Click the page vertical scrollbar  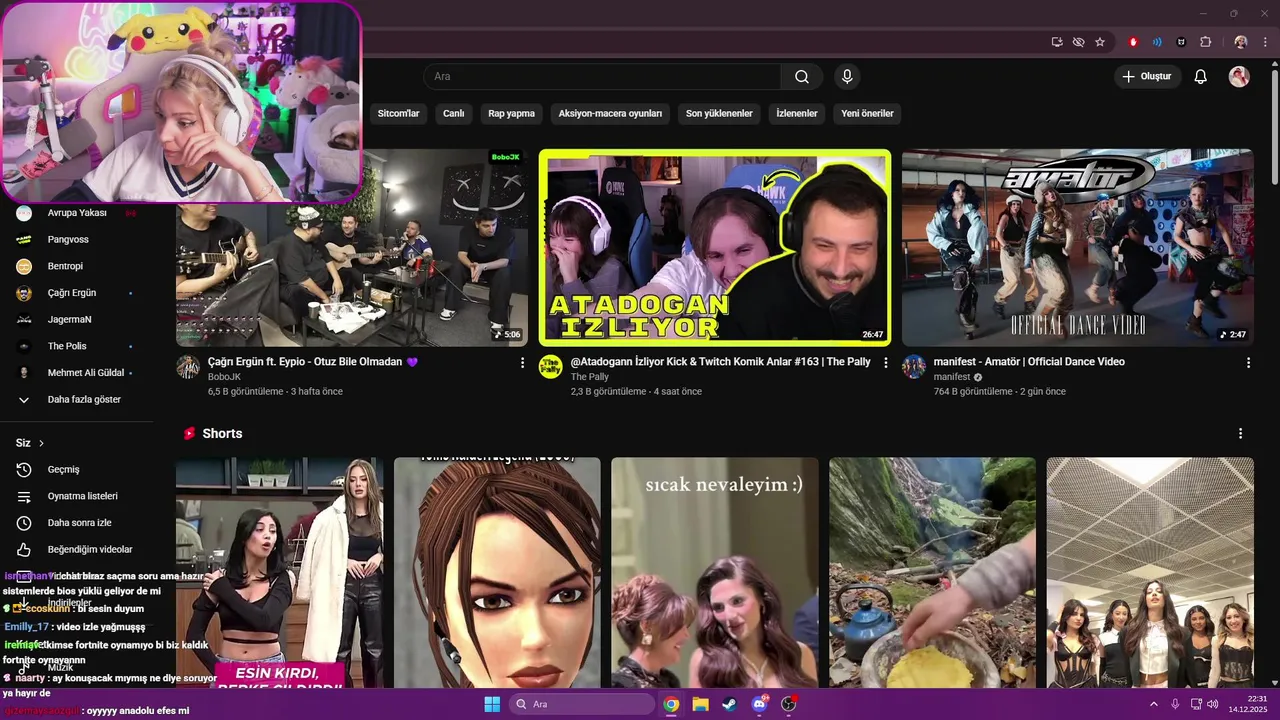(x=1274, y=125)
